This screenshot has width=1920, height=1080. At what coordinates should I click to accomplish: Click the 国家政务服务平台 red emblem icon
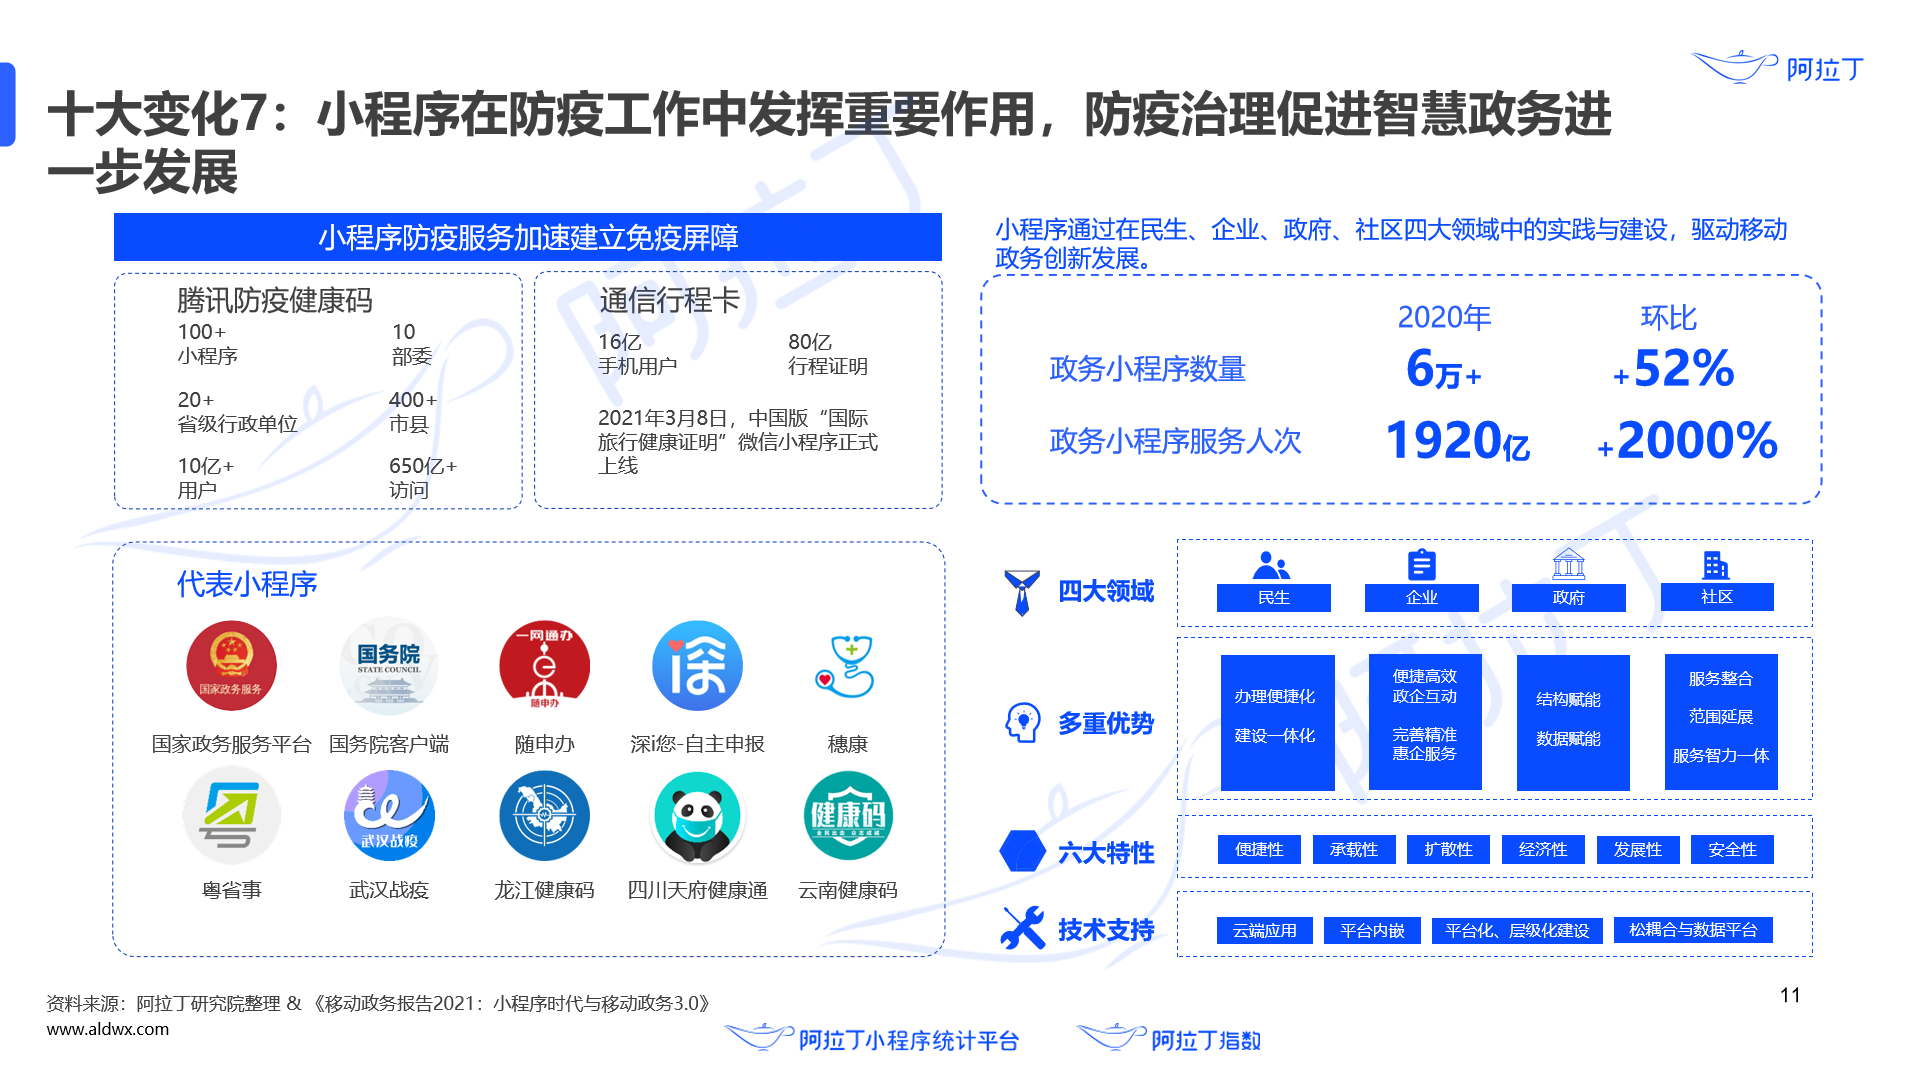tap(231, 666)
